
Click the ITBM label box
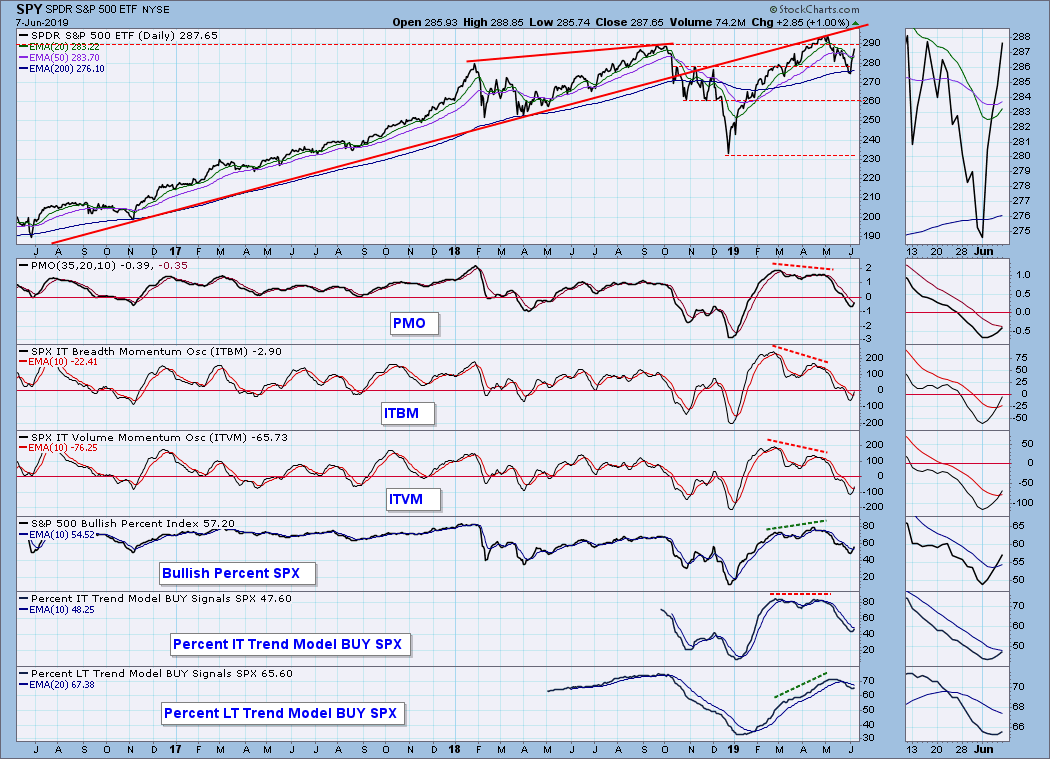tap(408, 413)
